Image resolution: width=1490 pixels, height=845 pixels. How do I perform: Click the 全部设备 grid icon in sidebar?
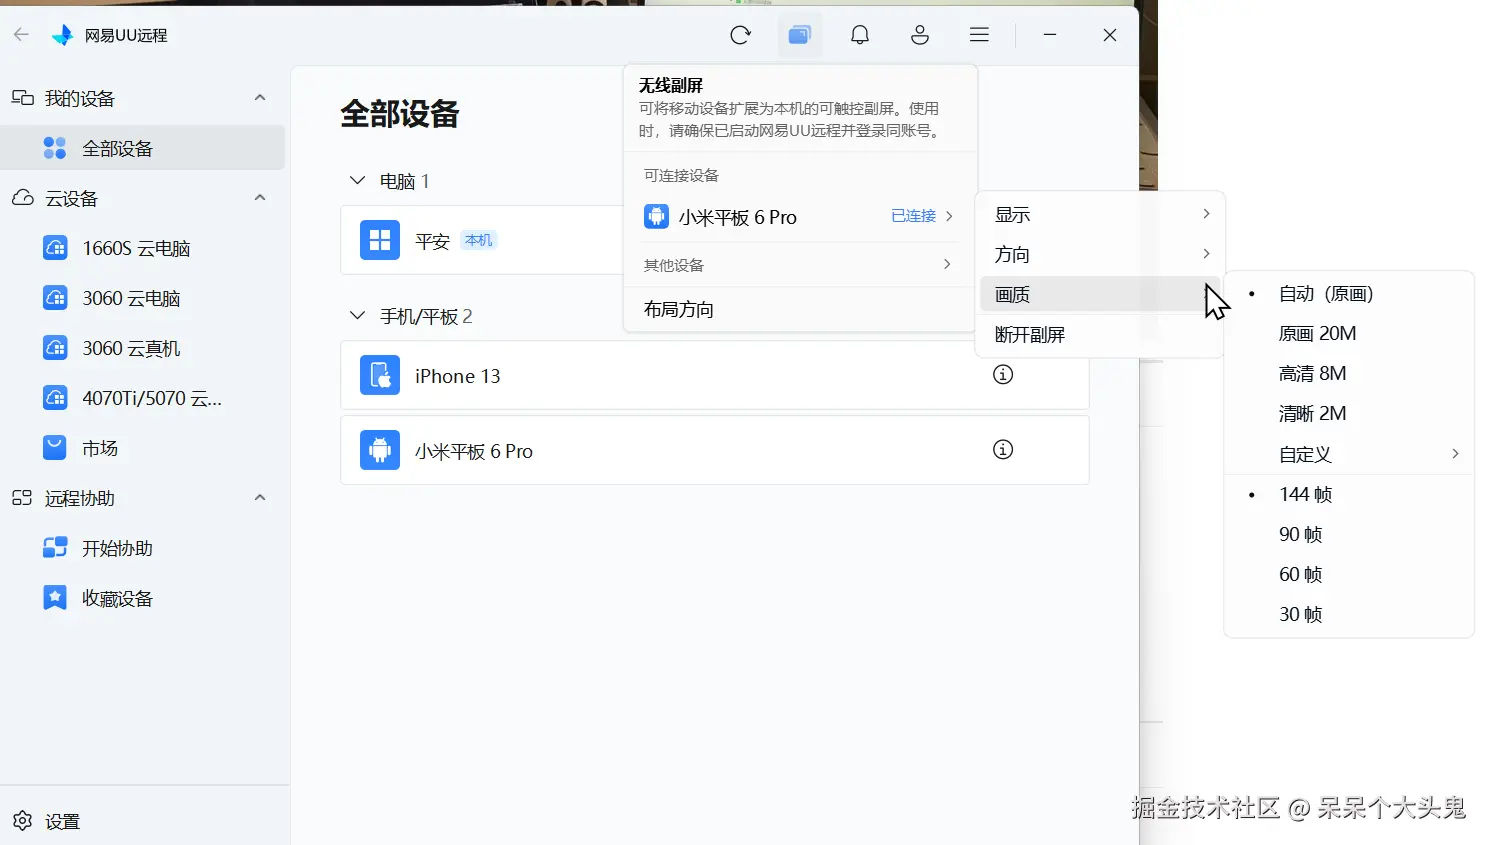click(55, 148)
